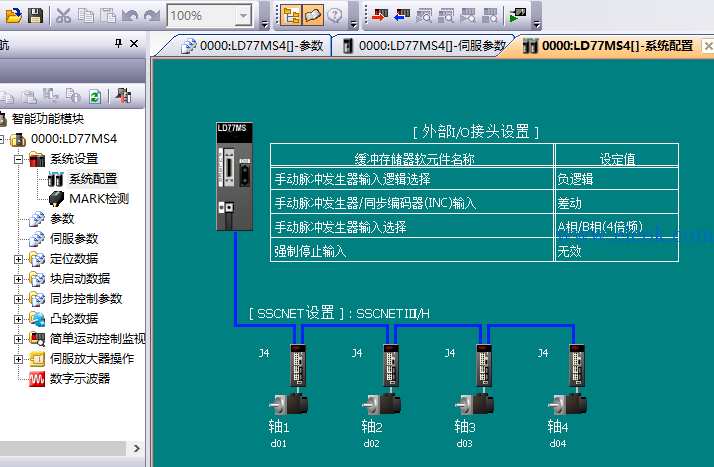Open 伺服参数 in the navigation tree
The image size is (714, 467).
[74, 239]
